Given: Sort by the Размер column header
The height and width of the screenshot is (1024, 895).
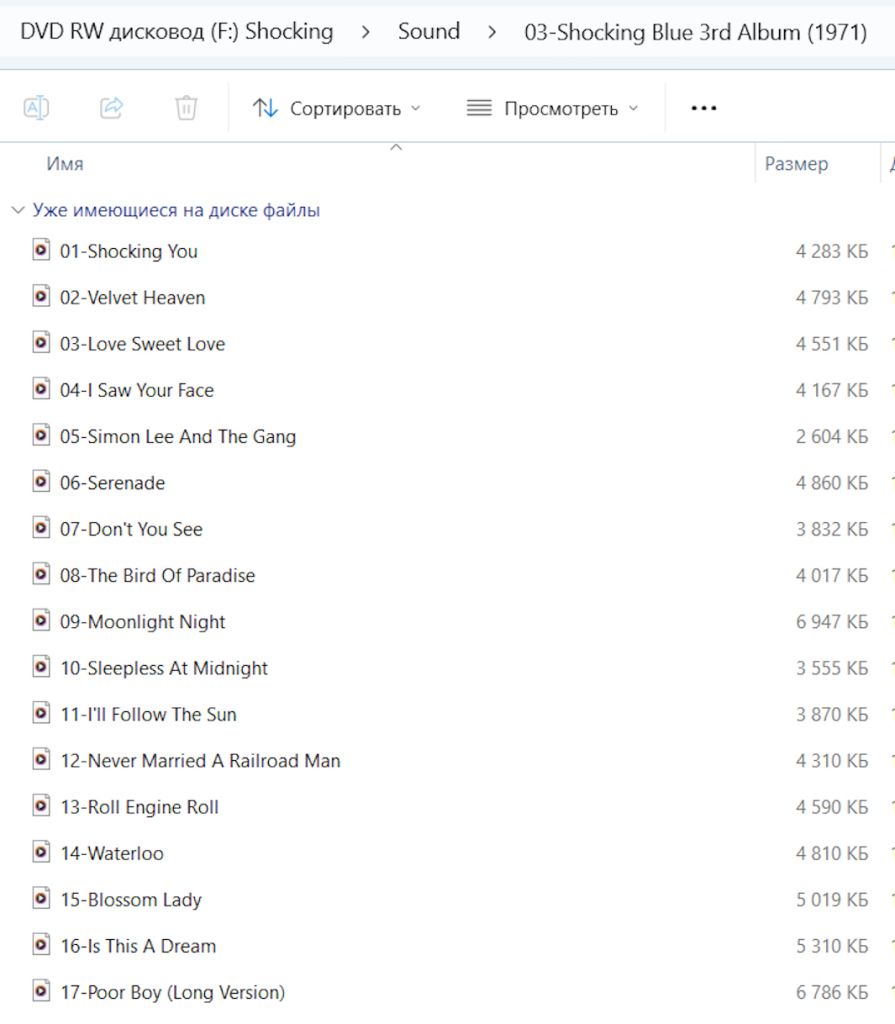Looking at the screenshot, I should (796, 163).
